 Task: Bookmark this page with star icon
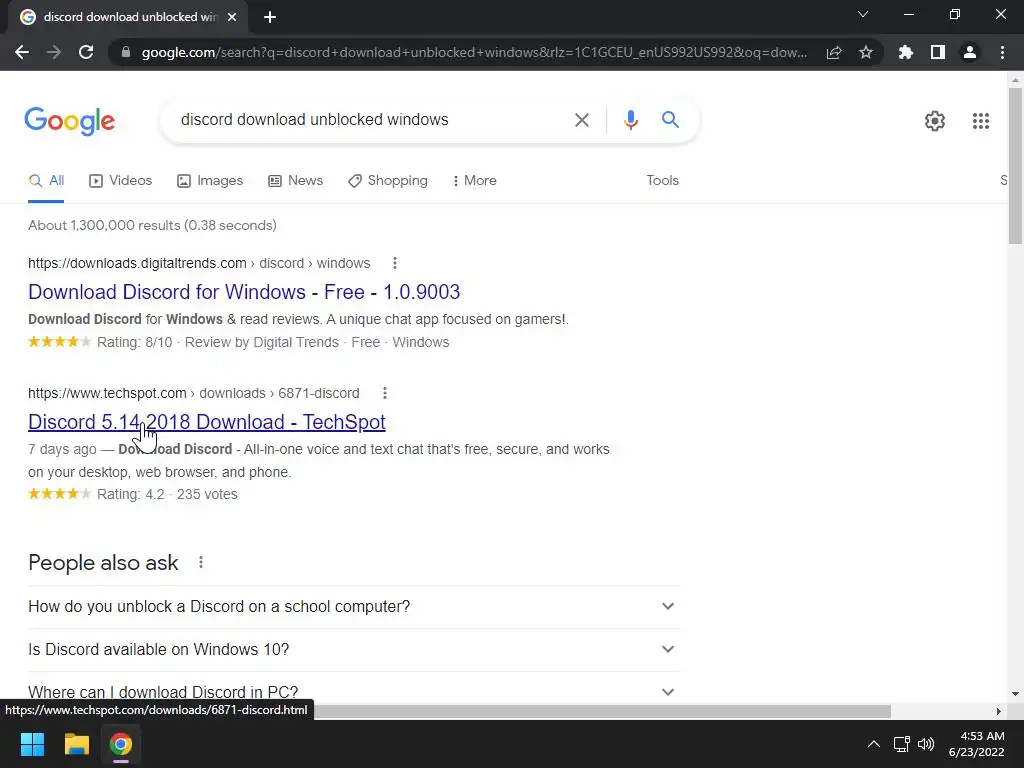click(866, 52)
